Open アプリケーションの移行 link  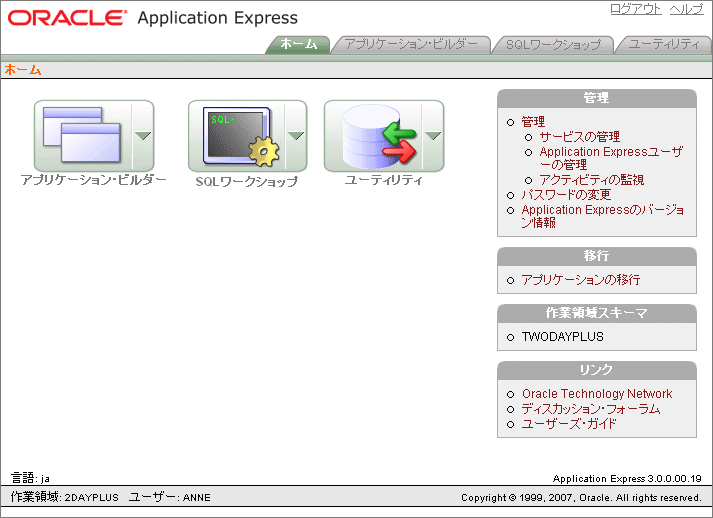pos(581,280)
